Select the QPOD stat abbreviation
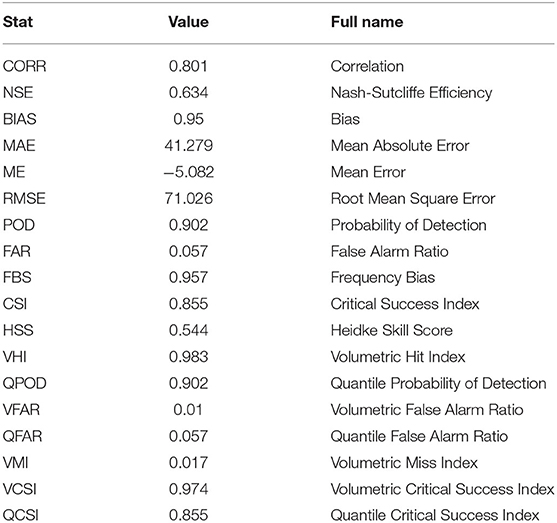 [x=25, y=383]
